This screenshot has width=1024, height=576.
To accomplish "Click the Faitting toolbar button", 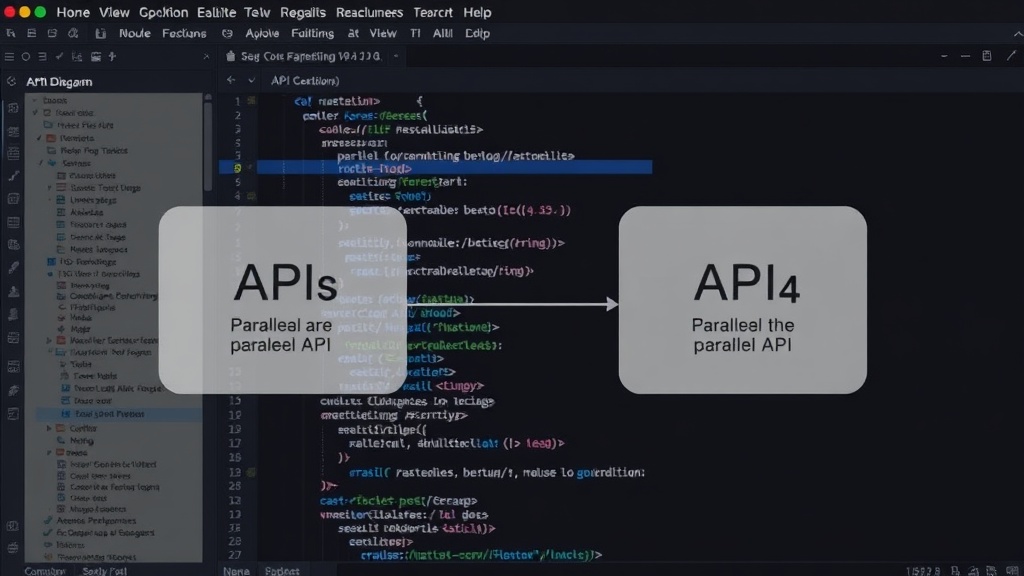I will [312, 33].
